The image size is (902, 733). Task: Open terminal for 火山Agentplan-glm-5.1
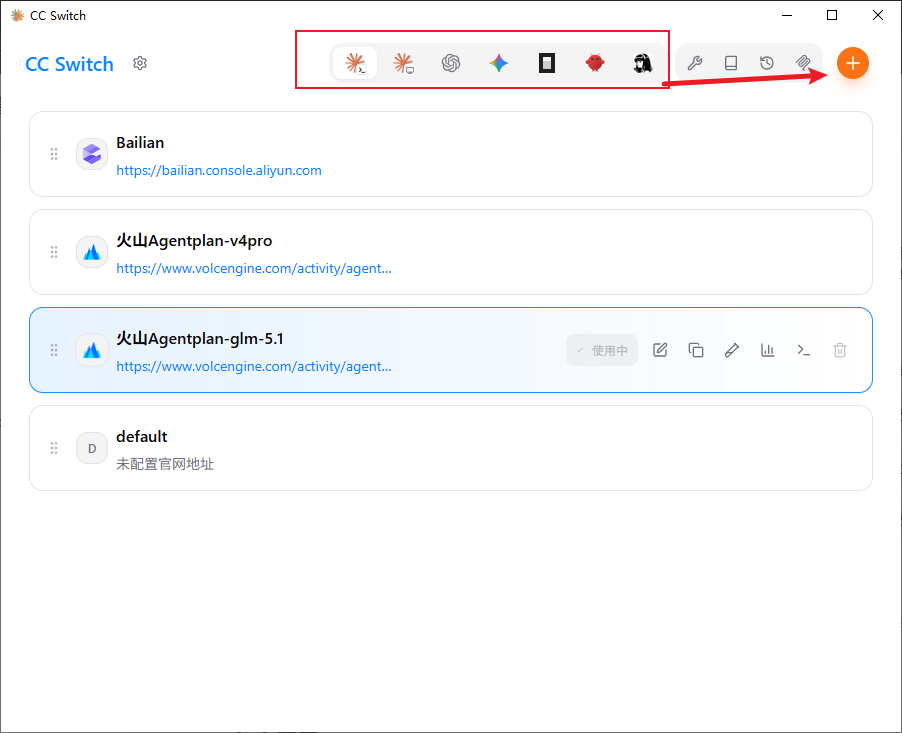click(x=804, y=350)
